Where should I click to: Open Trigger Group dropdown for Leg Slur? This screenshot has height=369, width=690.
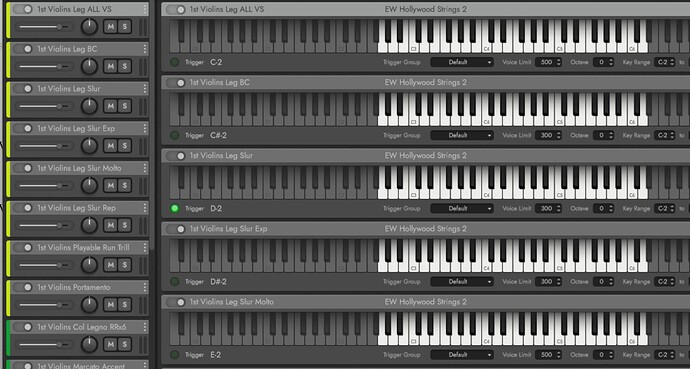pyautogui.click(x=462, y=208)
